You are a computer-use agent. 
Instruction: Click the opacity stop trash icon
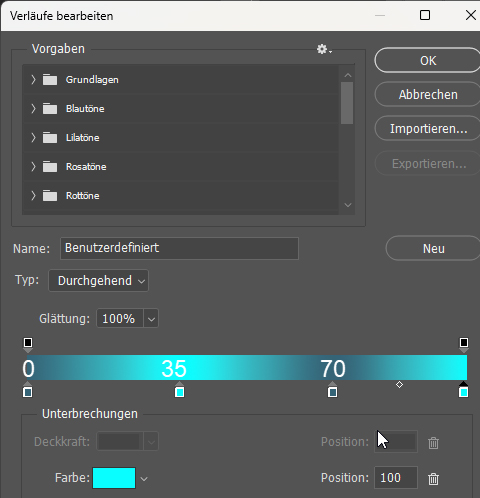point(433,443)
